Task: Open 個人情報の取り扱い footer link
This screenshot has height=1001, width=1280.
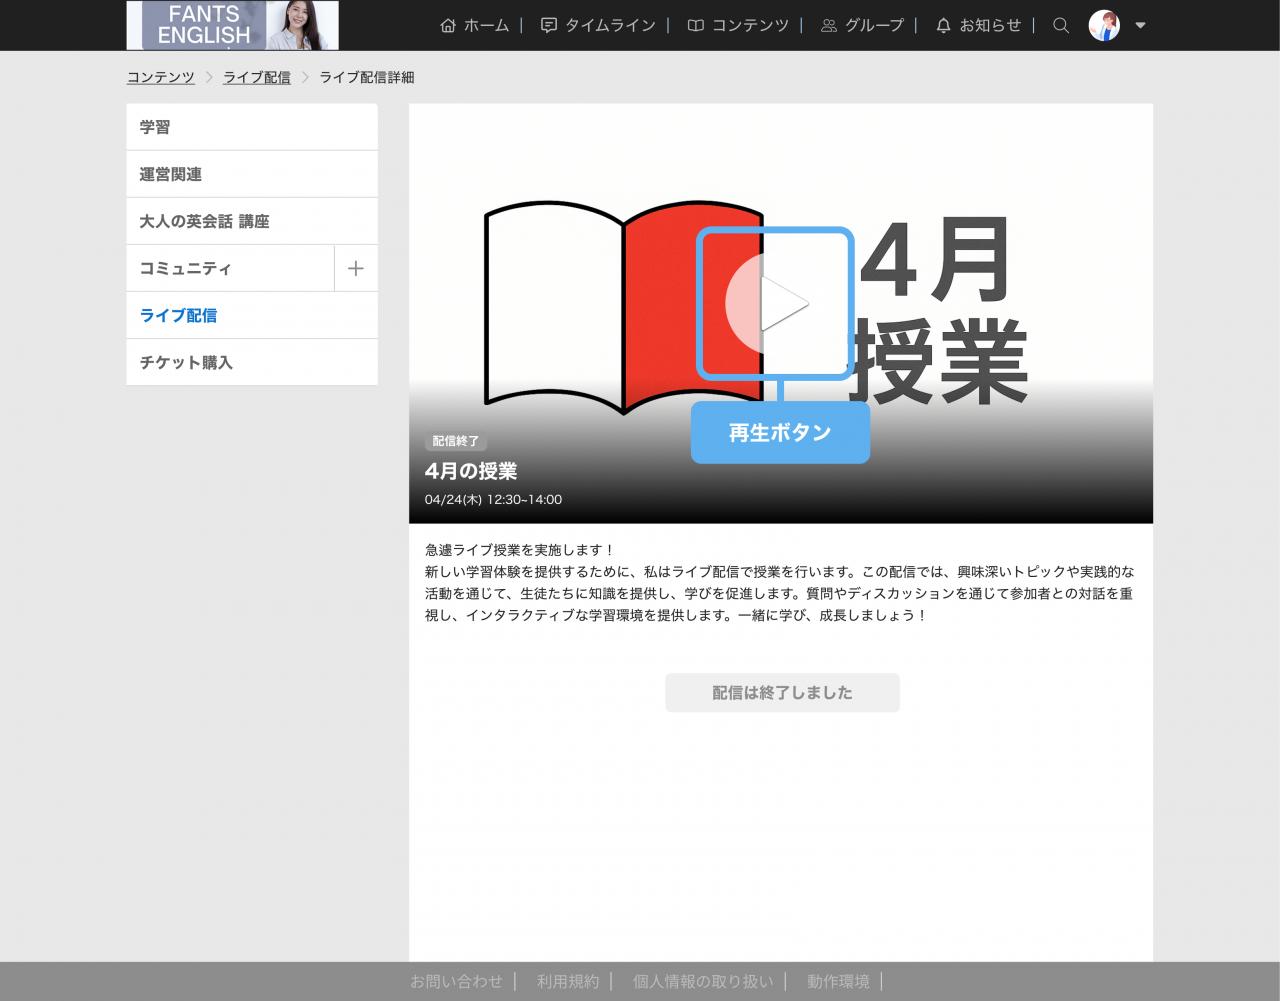Action: pyautogui.click(x=703, y=981)
